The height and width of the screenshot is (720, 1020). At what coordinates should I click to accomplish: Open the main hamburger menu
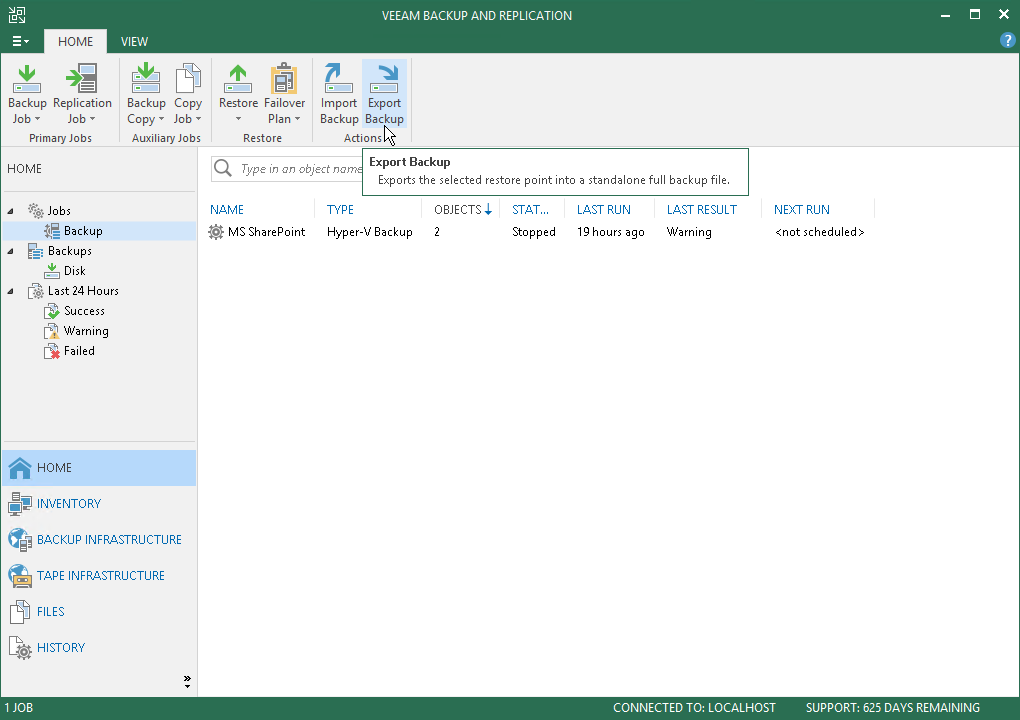(21, 41)
